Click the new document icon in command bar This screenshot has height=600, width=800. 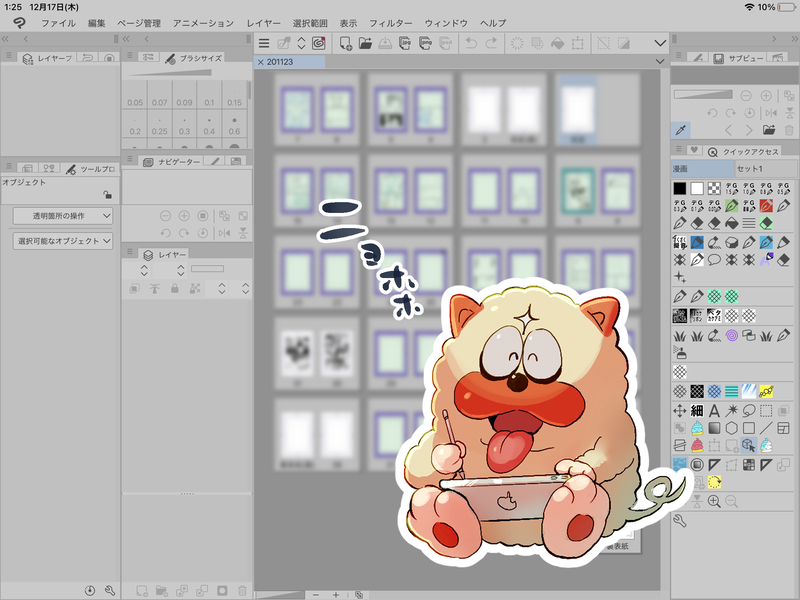click(345, 43)
